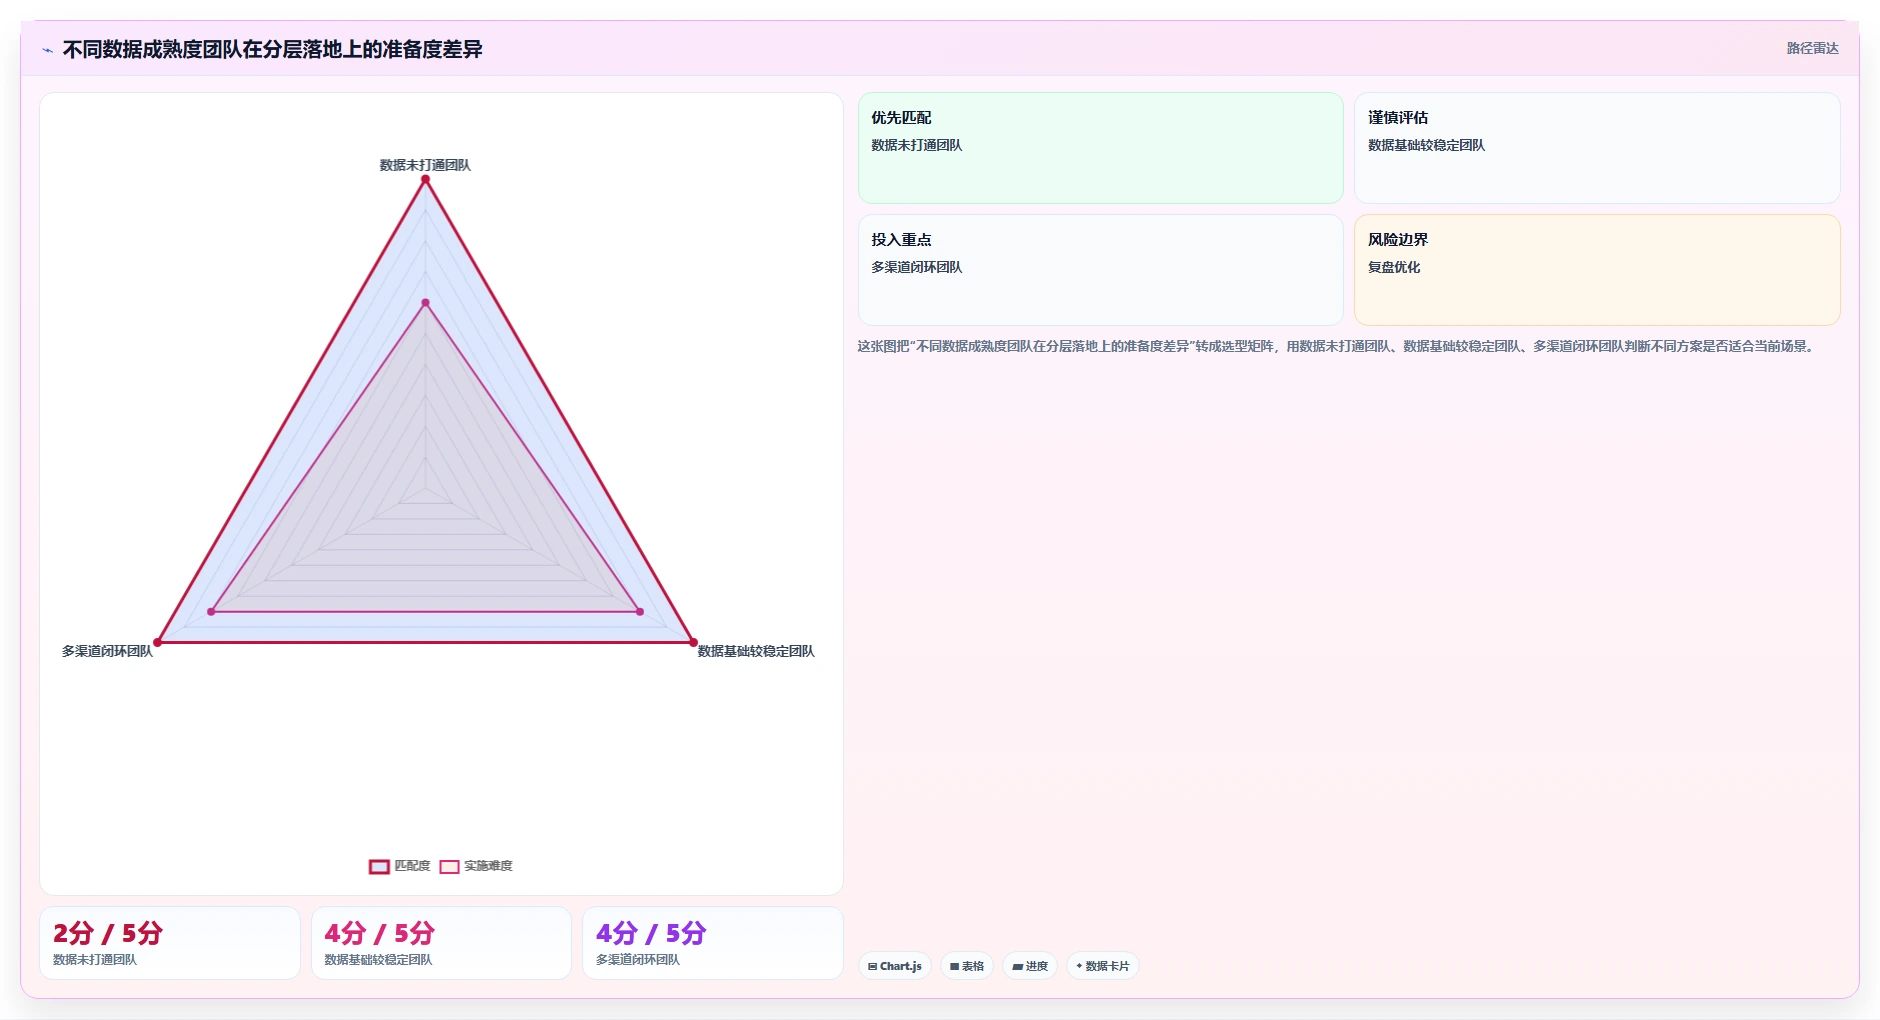Click the 数据未打通团队 radar axis label
The height and width of the screenshot is (1020, 1880).
coord(425,165)
